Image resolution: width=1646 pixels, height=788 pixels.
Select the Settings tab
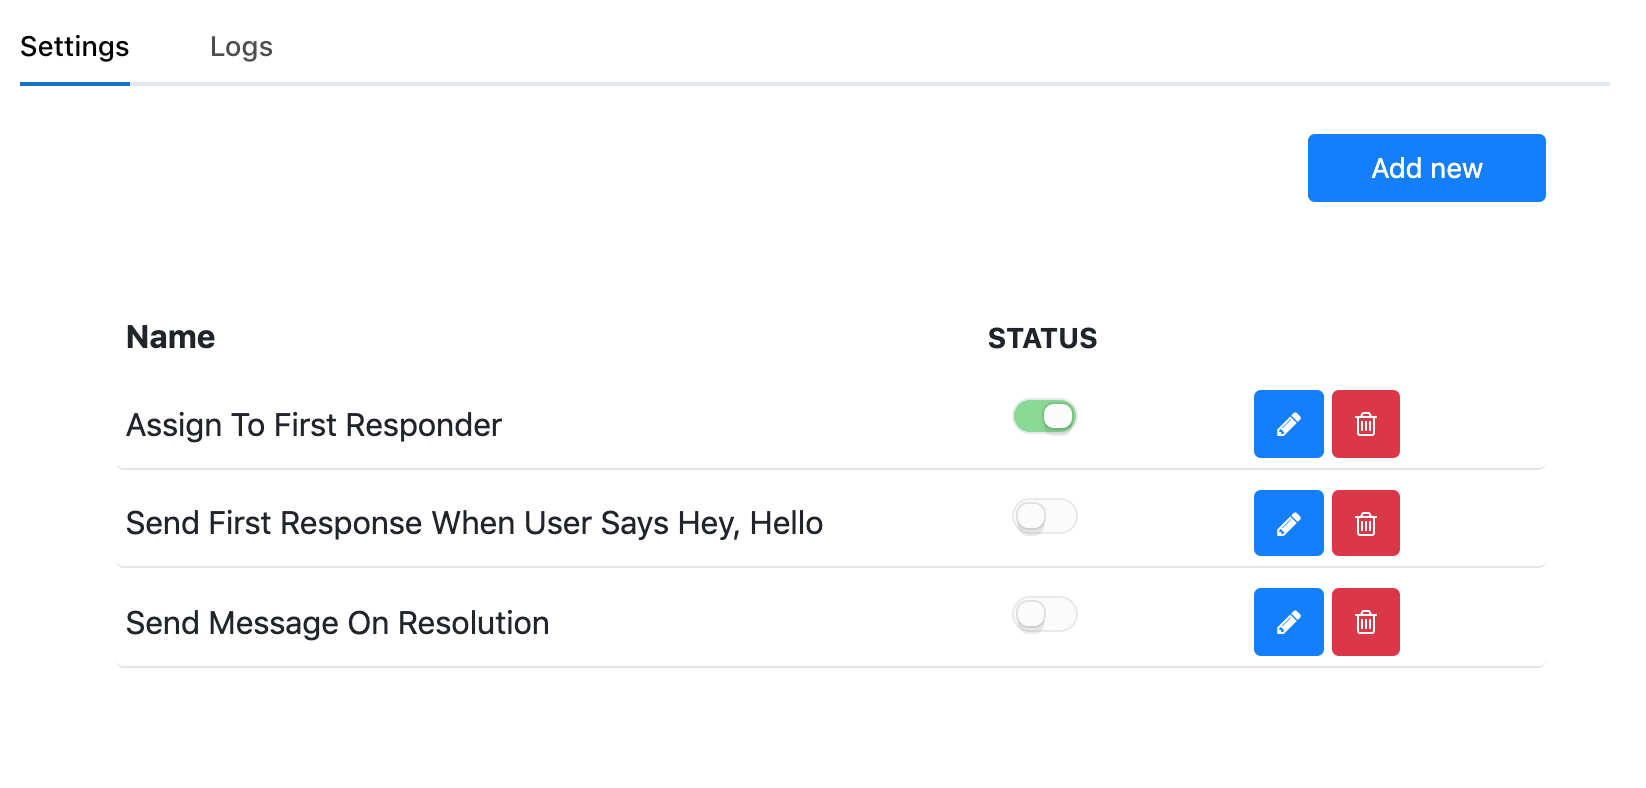[75, 47]
